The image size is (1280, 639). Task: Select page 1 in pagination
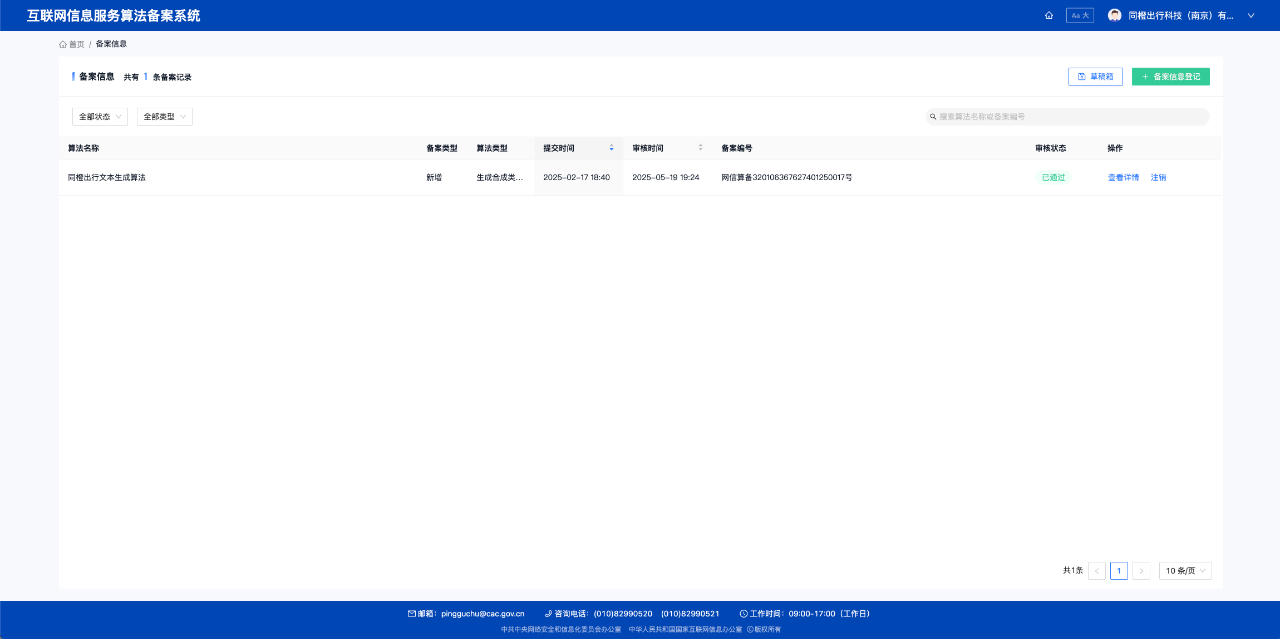click(1119, 571)
